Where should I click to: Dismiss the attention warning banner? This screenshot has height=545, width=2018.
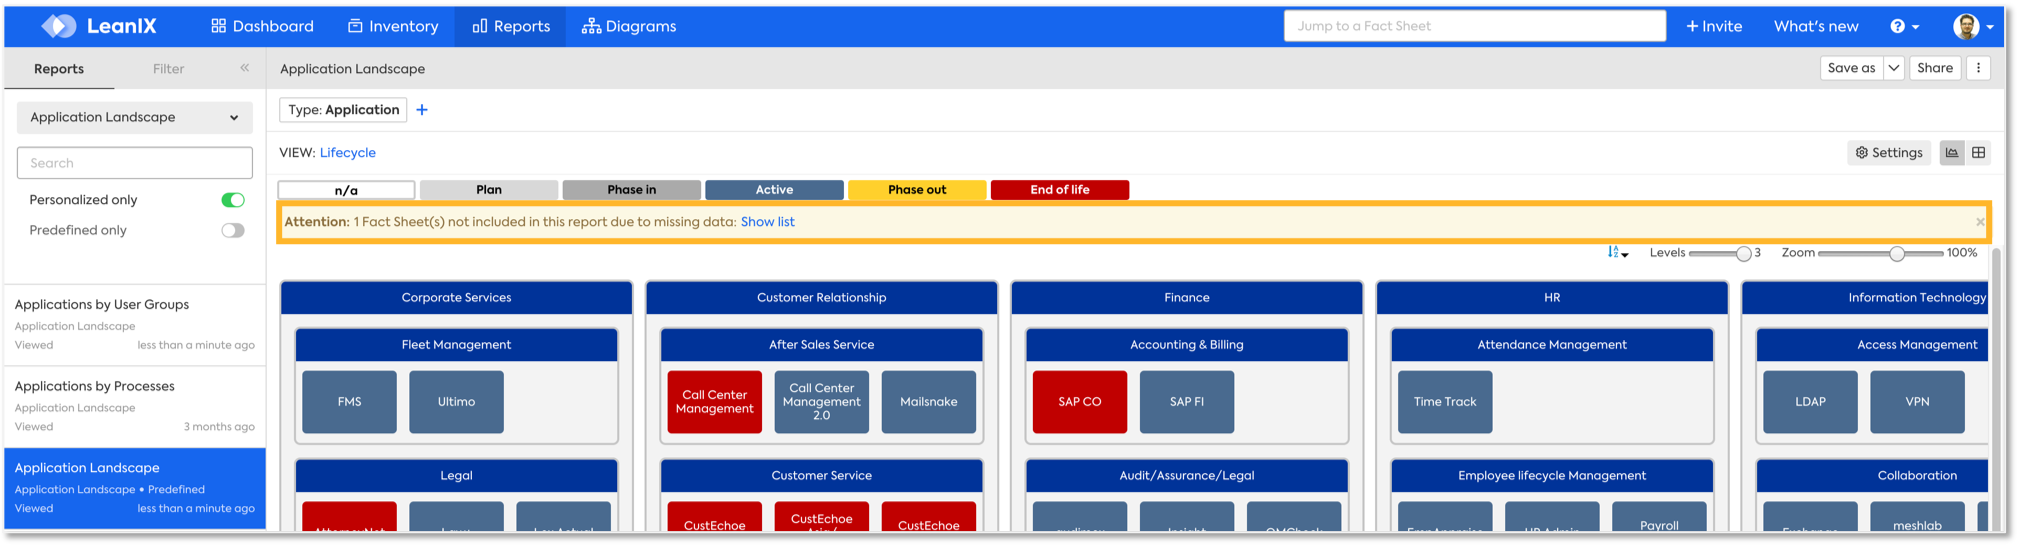tap(1980, 222)
